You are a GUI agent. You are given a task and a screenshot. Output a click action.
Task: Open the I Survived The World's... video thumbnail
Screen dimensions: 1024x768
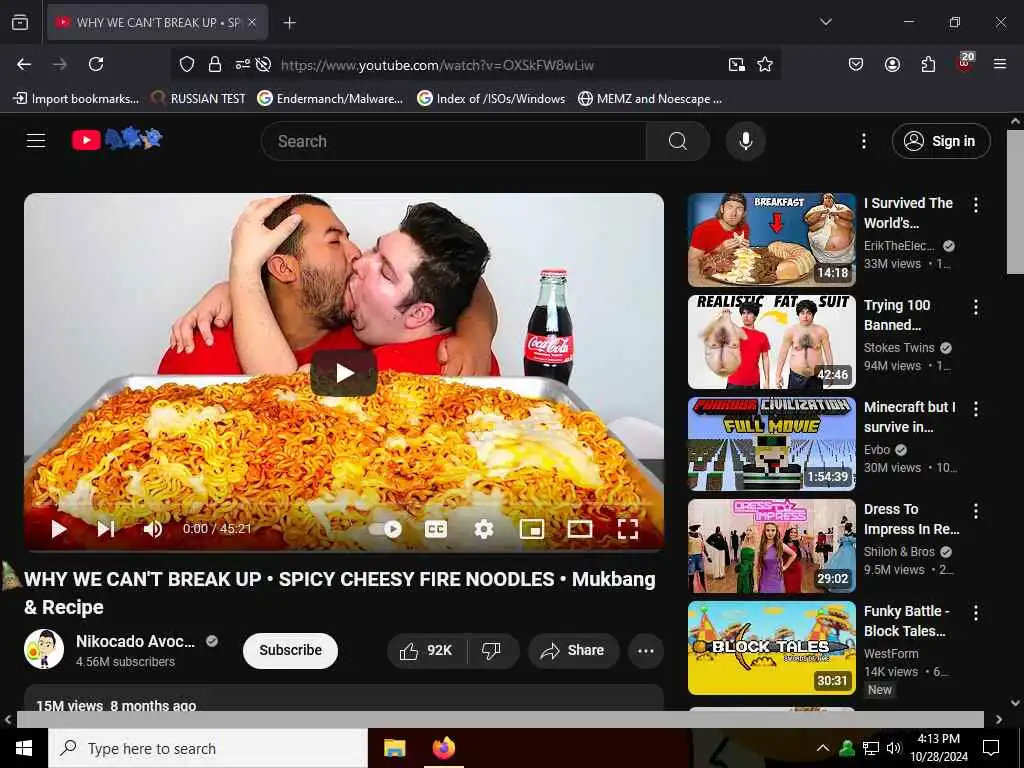point(771,240)
